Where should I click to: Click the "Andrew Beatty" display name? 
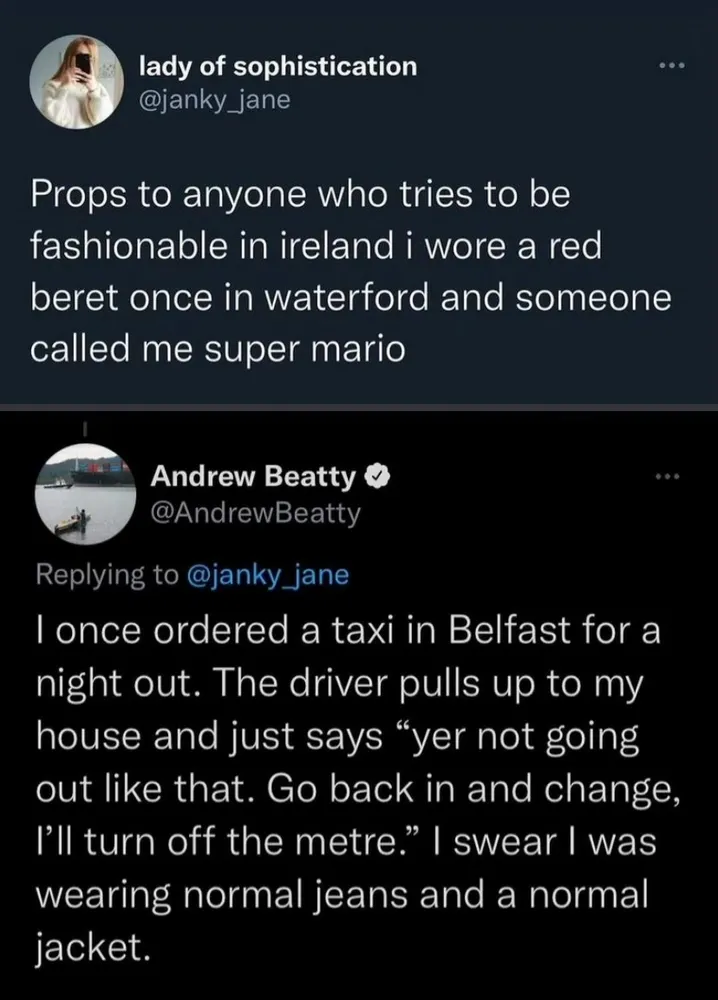pyautogui.click(x=253, y=481)
